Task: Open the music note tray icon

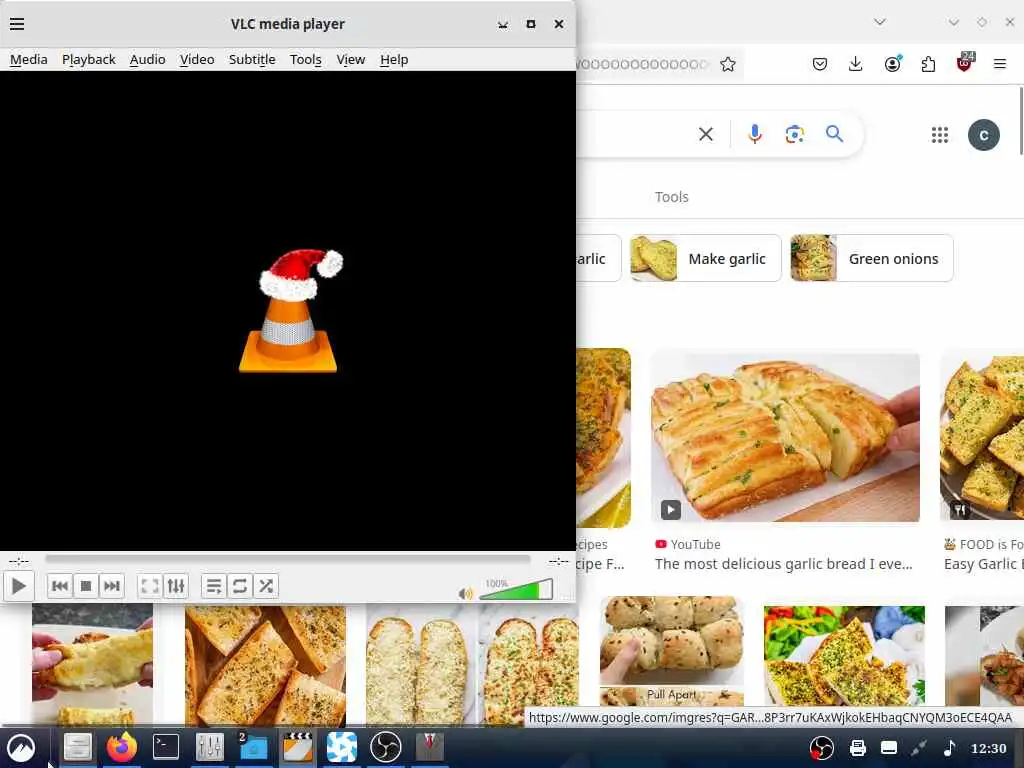Action: (949, 748)
